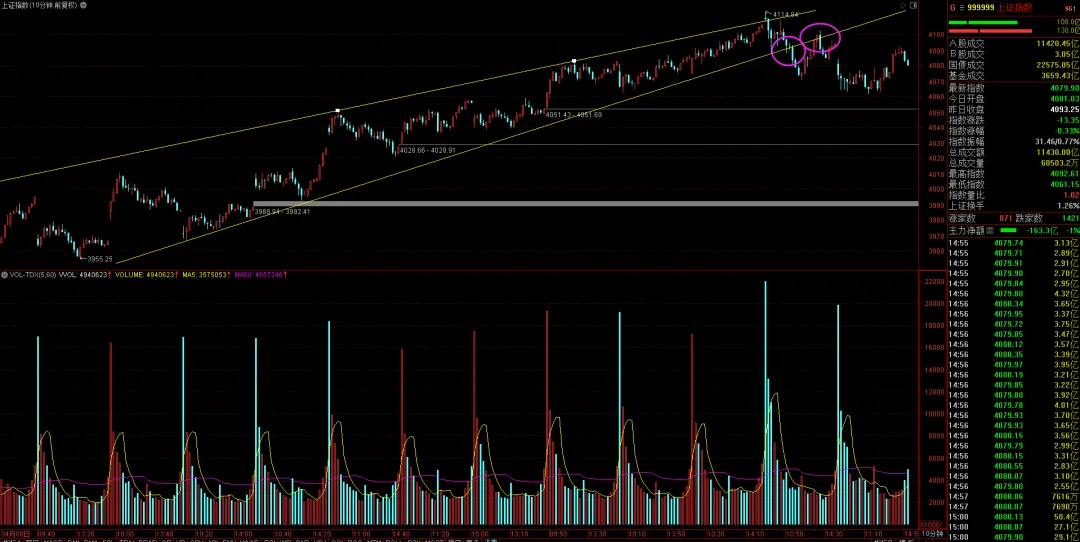This screenshot has width=1080, height=542.
Task: Select the Ａ股成交 row
Action: coord(1014,43)
